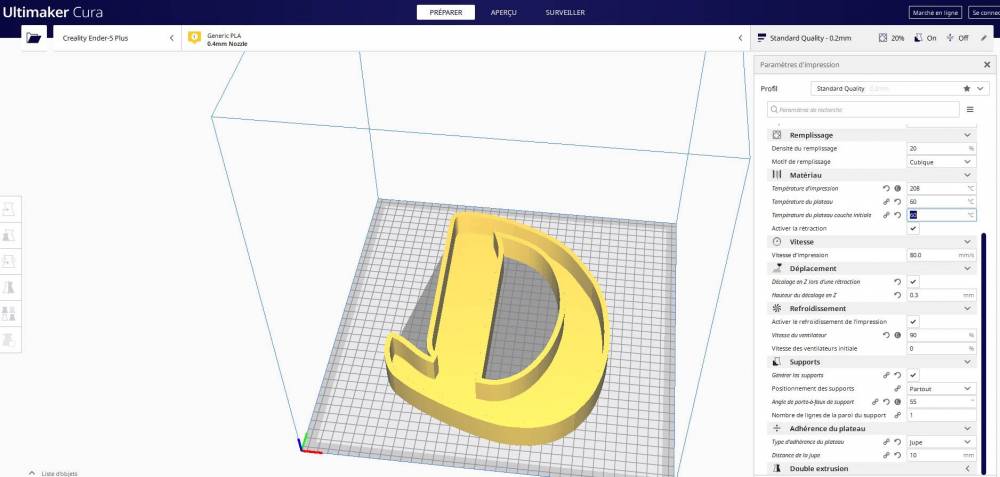Screen dimensions: 1000x477
Task: Click the info icon beside Température d'impression
Action: click(897, 189)
